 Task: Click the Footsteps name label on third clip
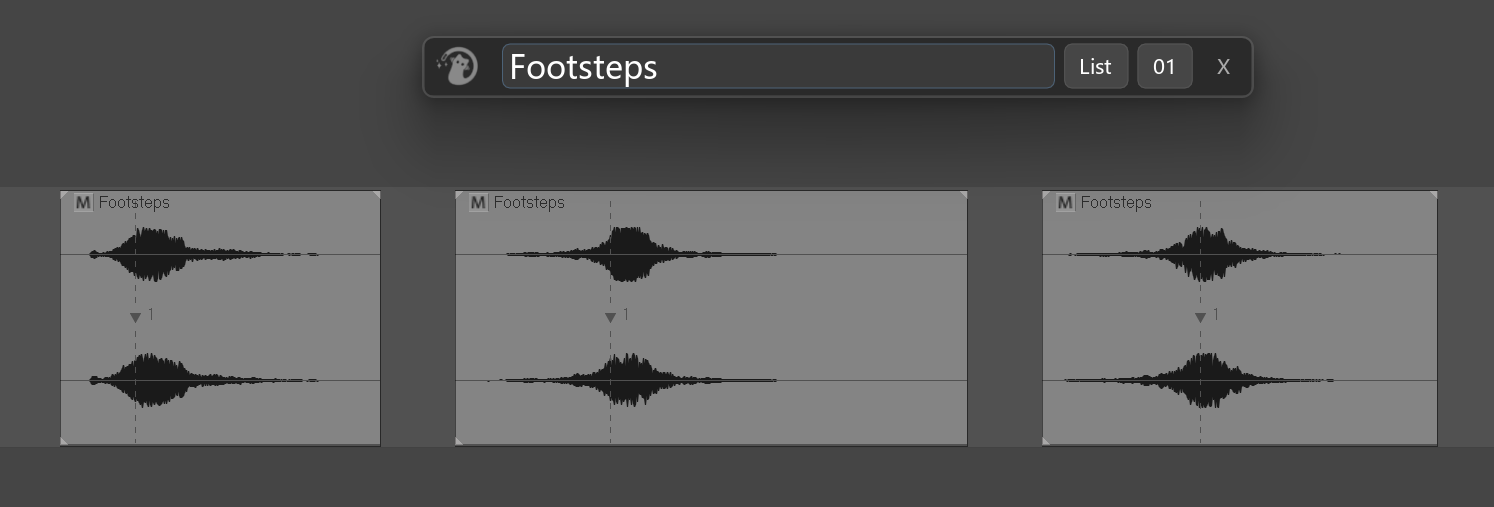1116,203
